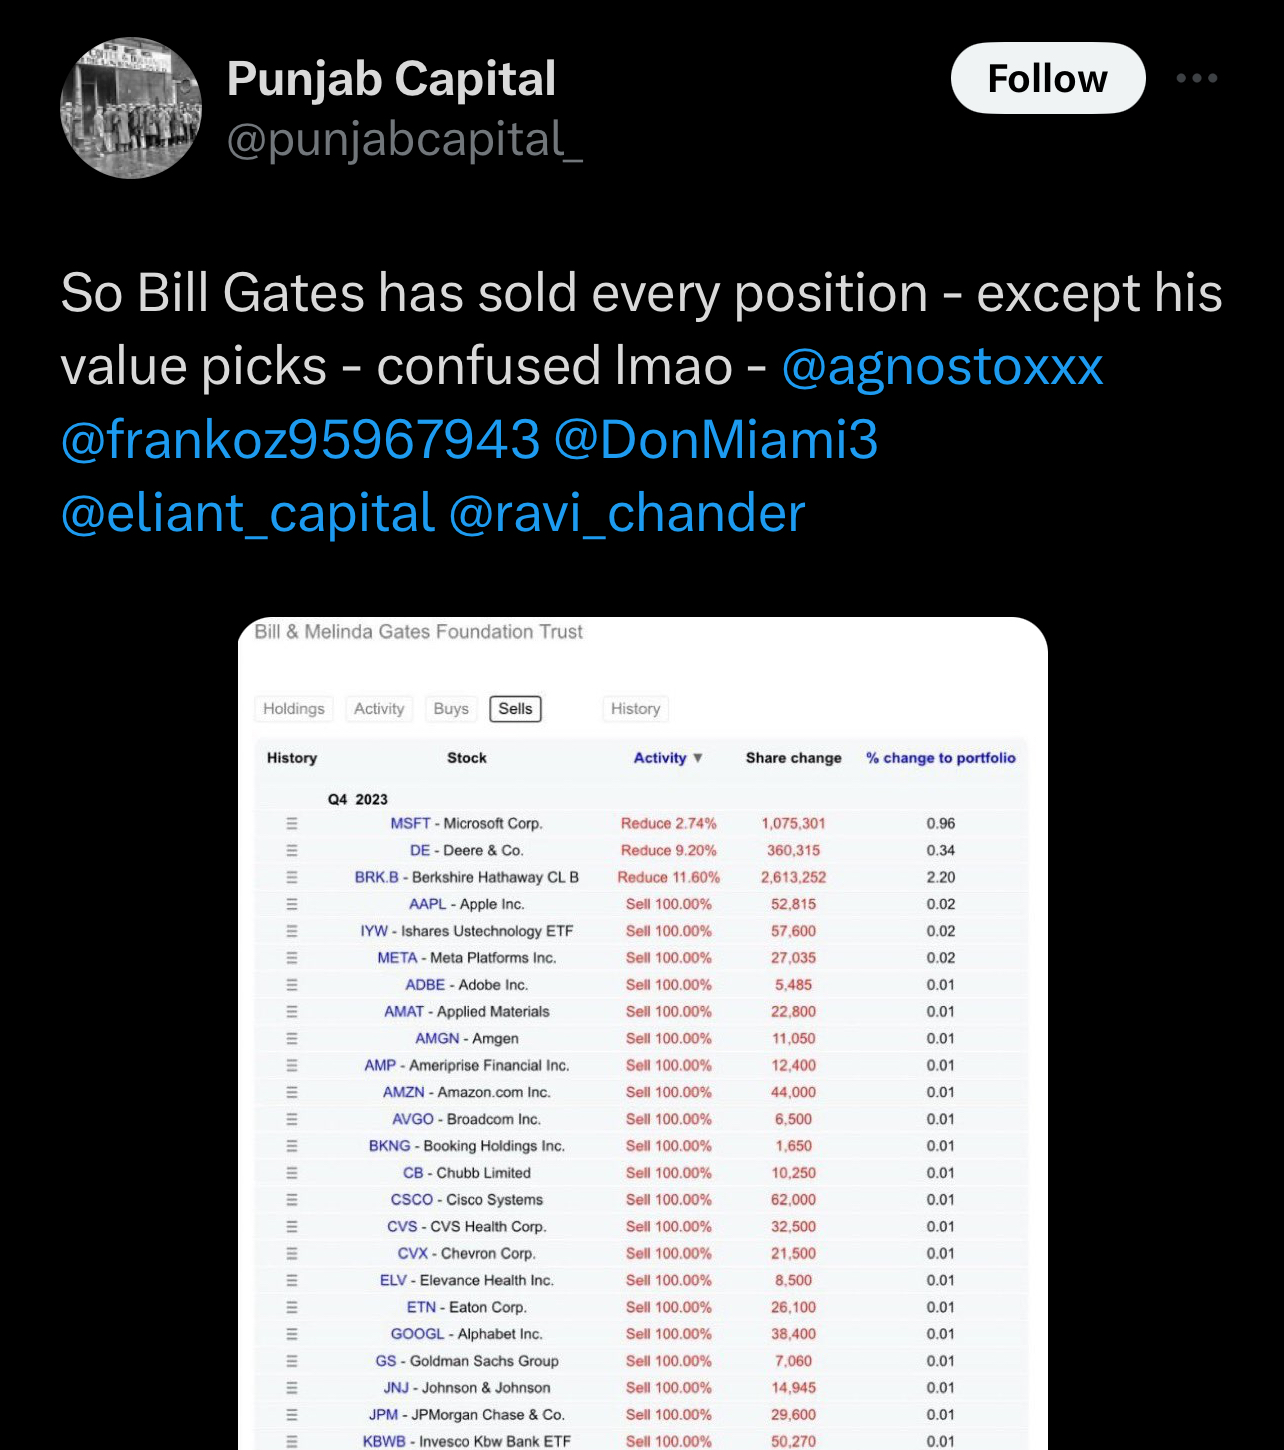Viewport: 1284px width, 1450px height.
Task: Open Punjab Capital profile avatar
Action: [131, 108]
